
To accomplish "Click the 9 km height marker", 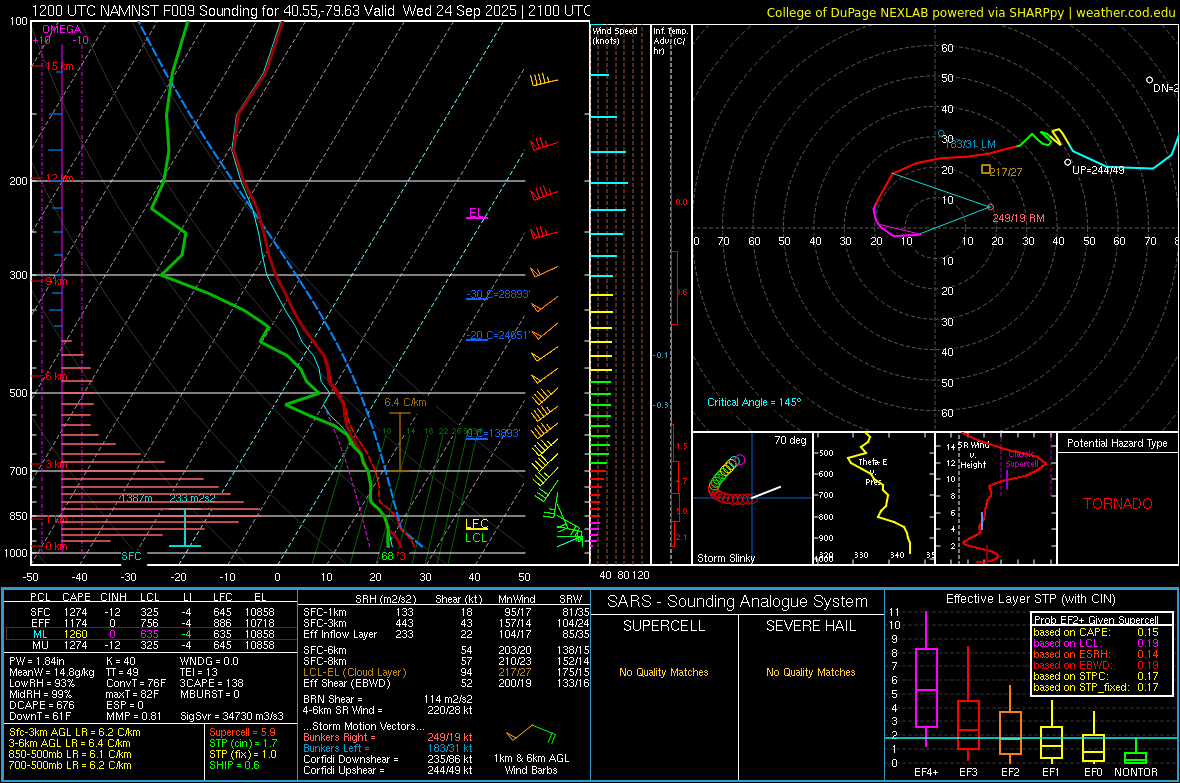I will (x=56, y=281).
